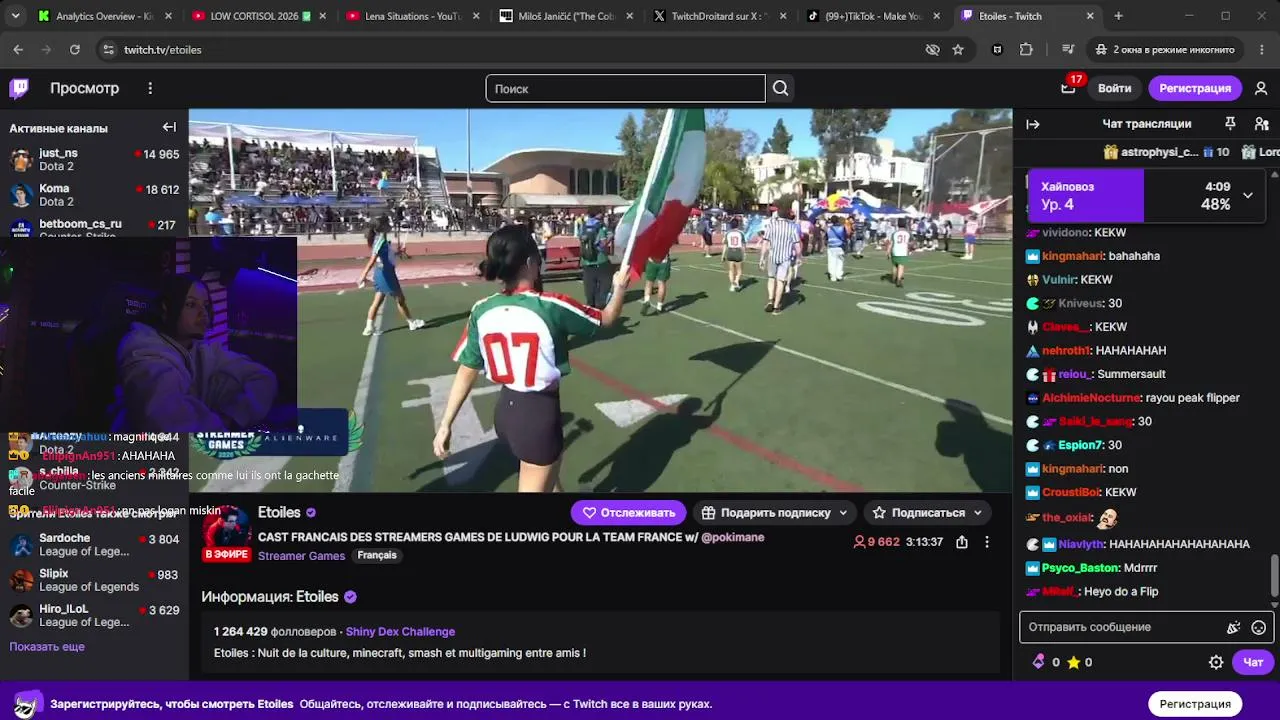Open the Просмотр browse page
The height and width of the screenshot is (720, 1280).
tap(84, 88)
